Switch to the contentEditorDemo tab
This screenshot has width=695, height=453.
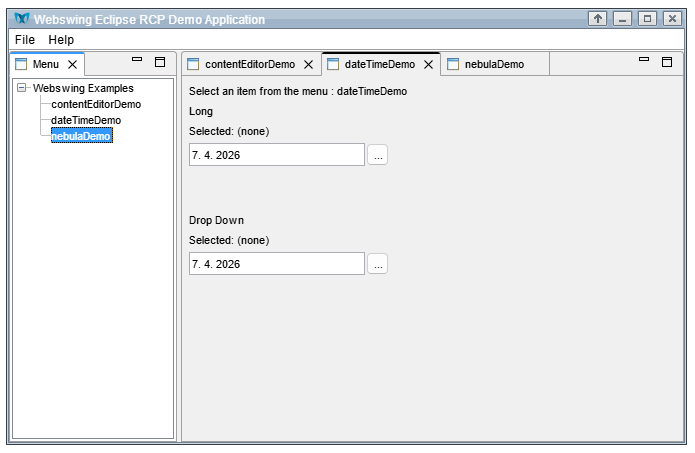[x=249, y=64]
